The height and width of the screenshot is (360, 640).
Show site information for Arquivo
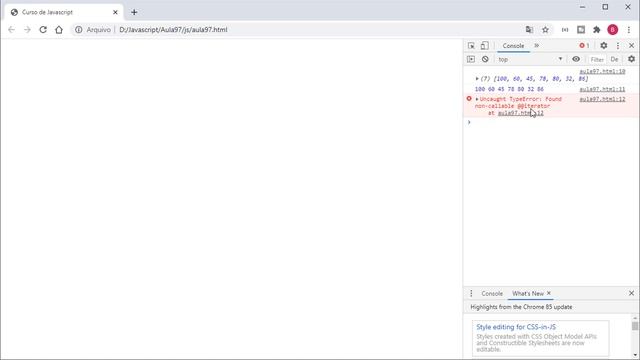tap(93, 30)
